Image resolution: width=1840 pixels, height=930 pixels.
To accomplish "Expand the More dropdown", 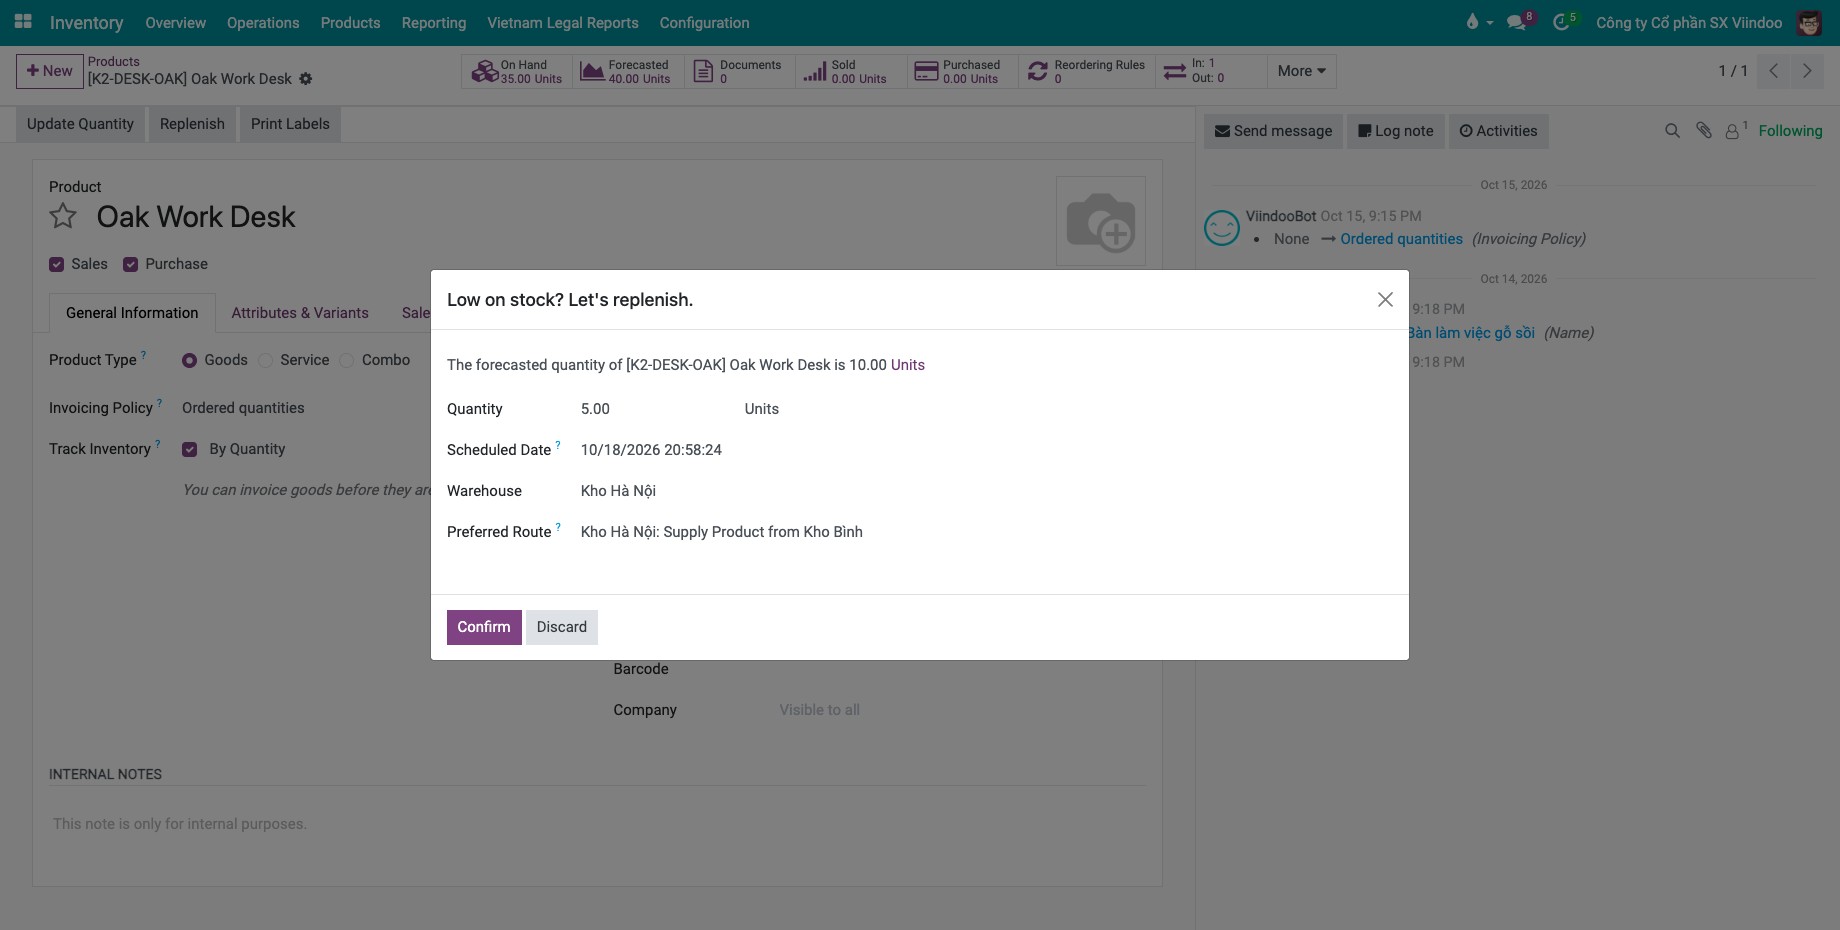I will coord(1301,71).
